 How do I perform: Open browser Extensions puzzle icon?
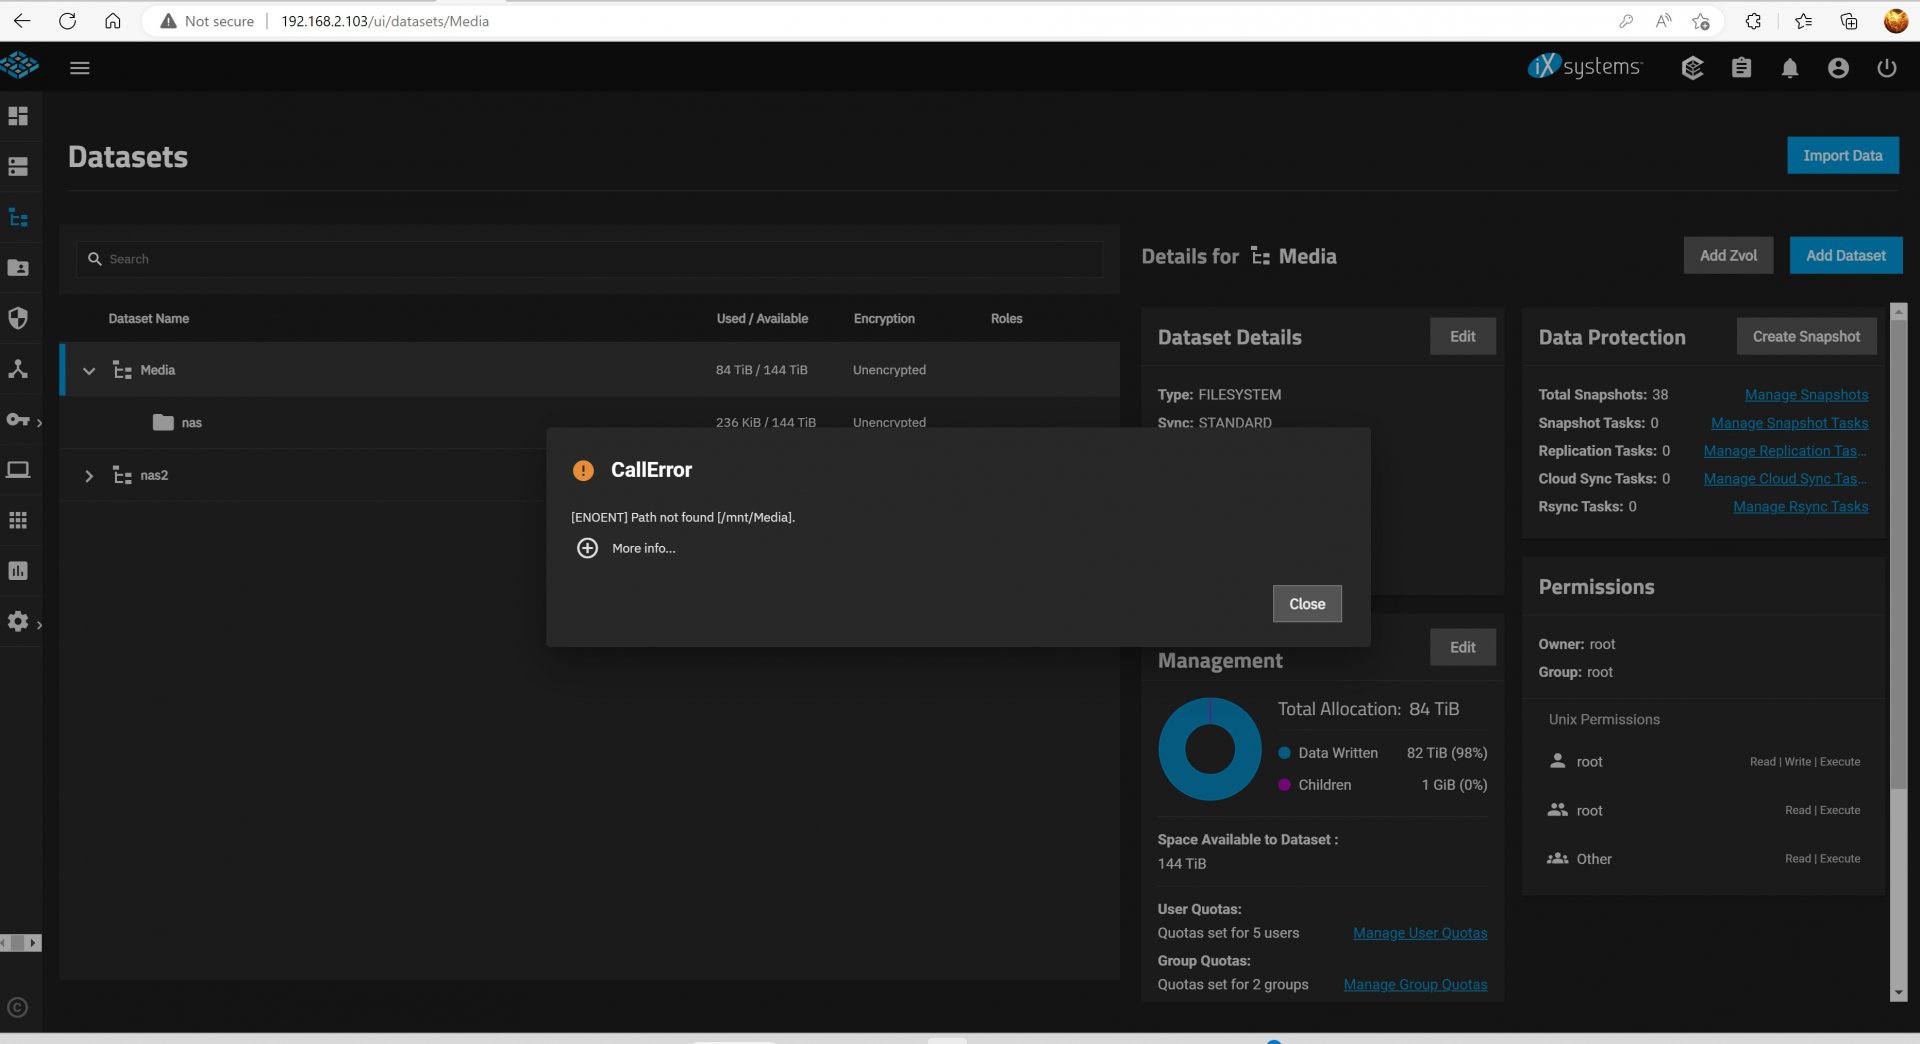[1753, 20]
